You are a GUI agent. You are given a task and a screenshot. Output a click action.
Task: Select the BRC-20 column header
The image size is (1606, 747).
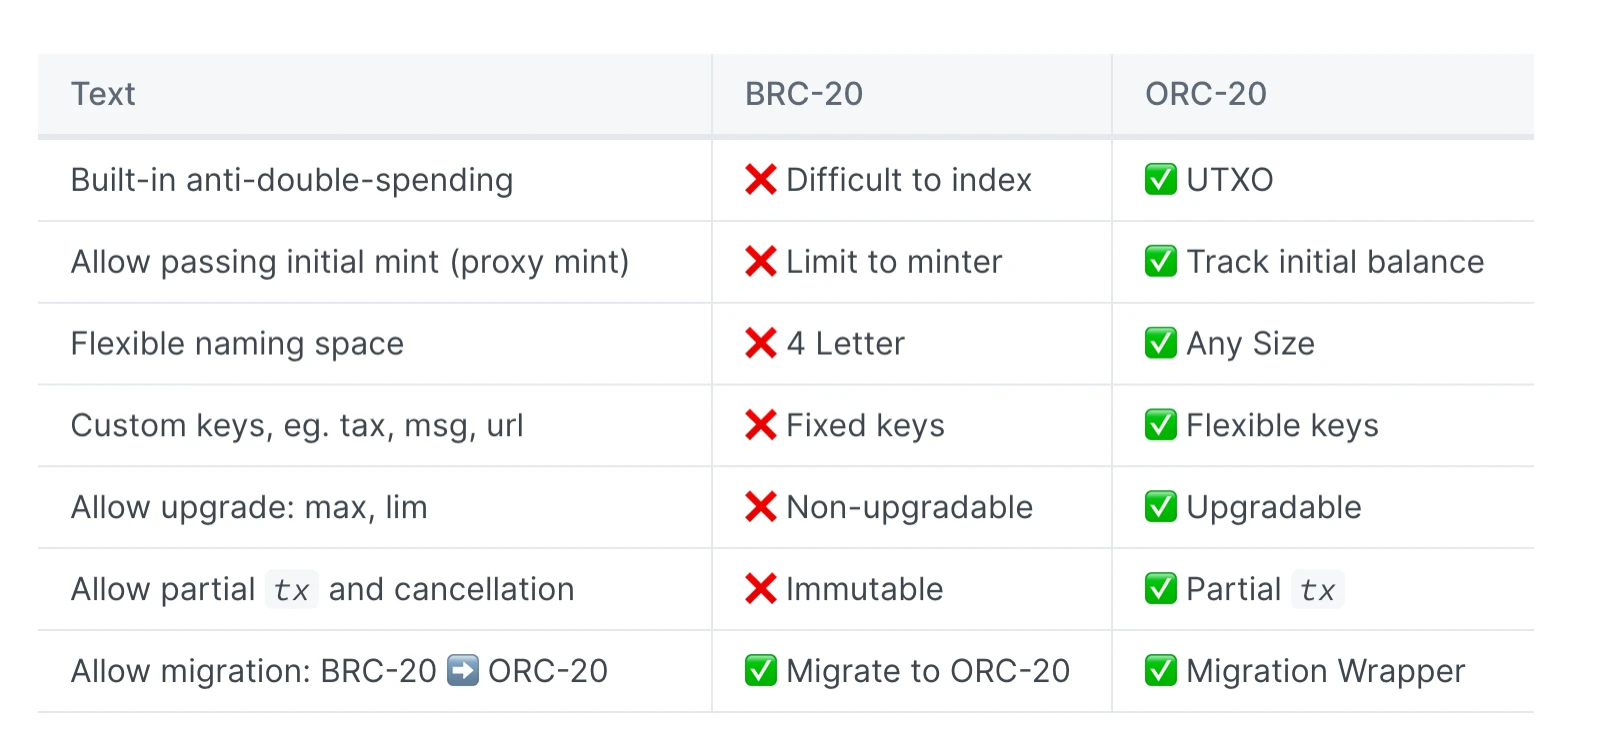point(912,94)
